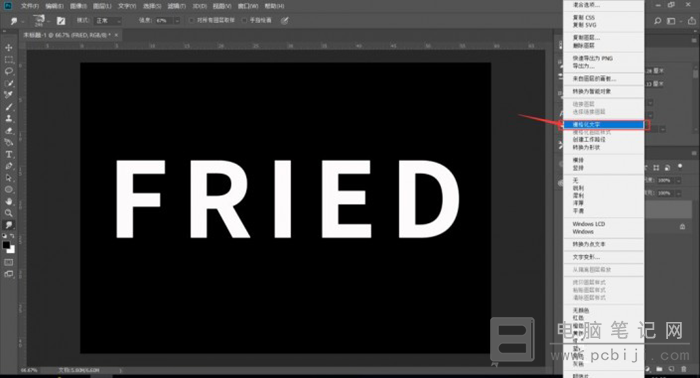The image size is (700, 378).
Task: Open the 强度 strength slider dropdown
Action: (x=177, y=21)
